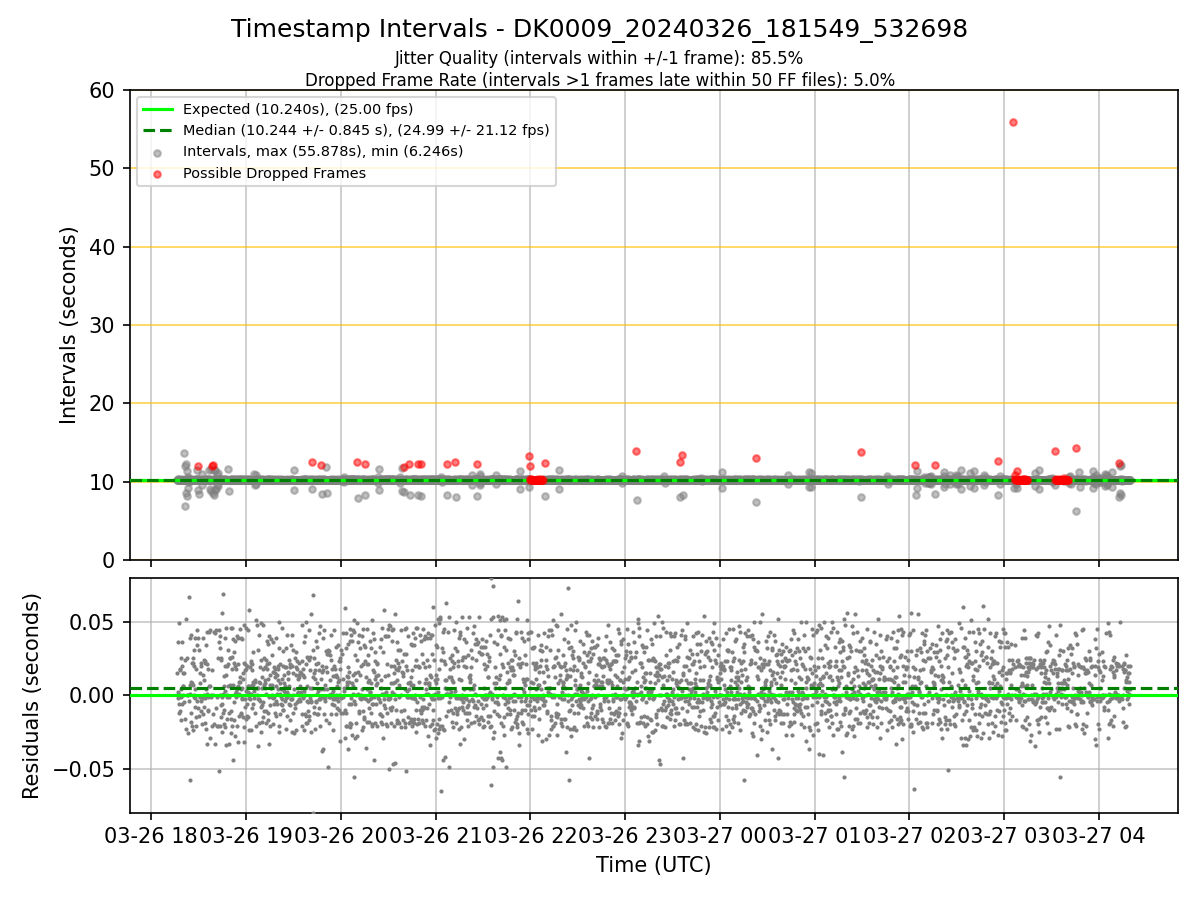Click the dashed dark green line sample in the legend
Image resolution: width=1200 pixels, height=900 pixels.
158,130
